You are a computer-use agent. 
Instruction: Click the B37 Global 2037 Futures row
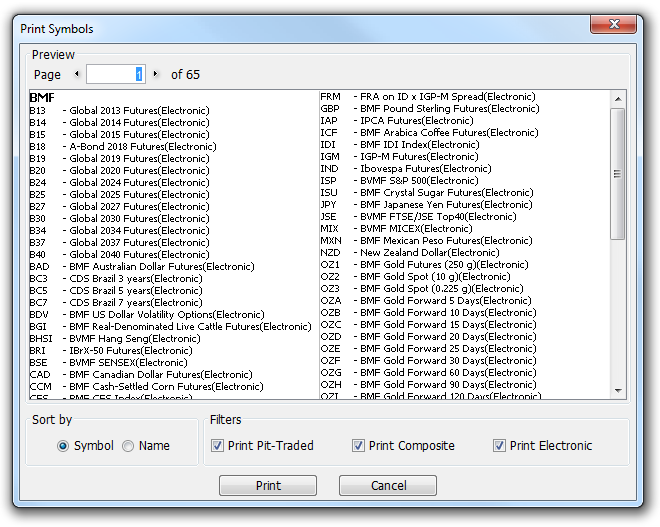point(119,242)
